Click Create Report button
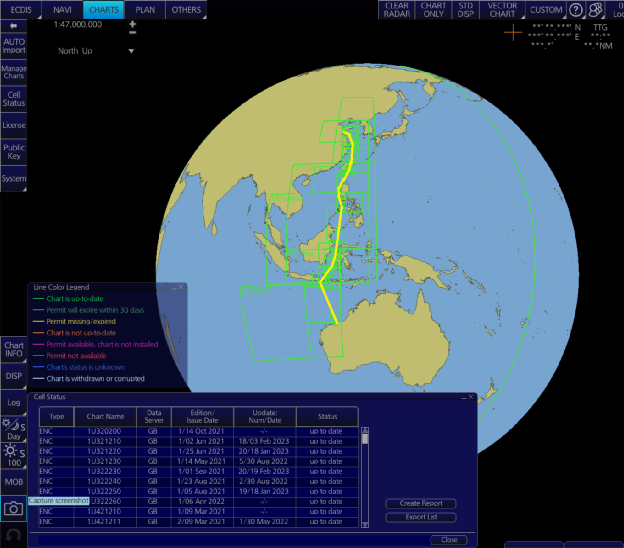Screen dimensions: 624x548 pos(421,503)
